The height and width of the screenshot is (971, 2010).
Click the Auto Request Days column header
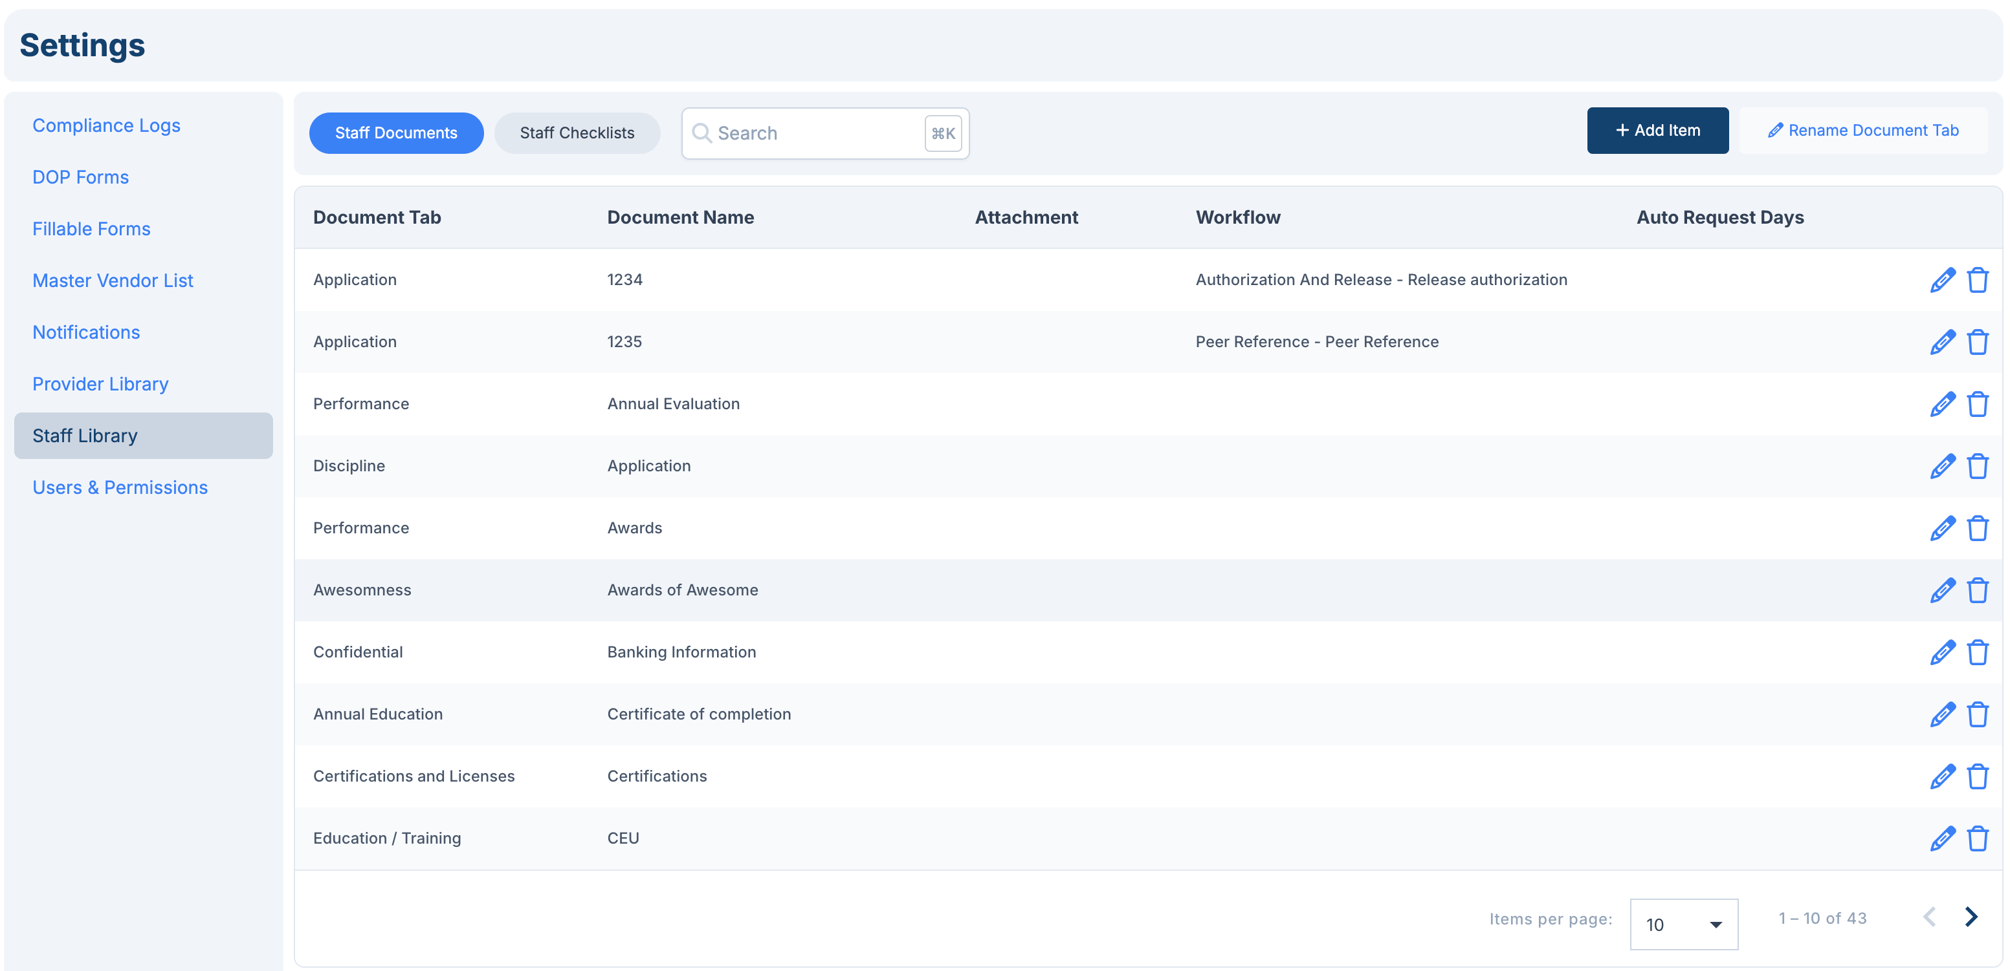(x=1720, y=217)
